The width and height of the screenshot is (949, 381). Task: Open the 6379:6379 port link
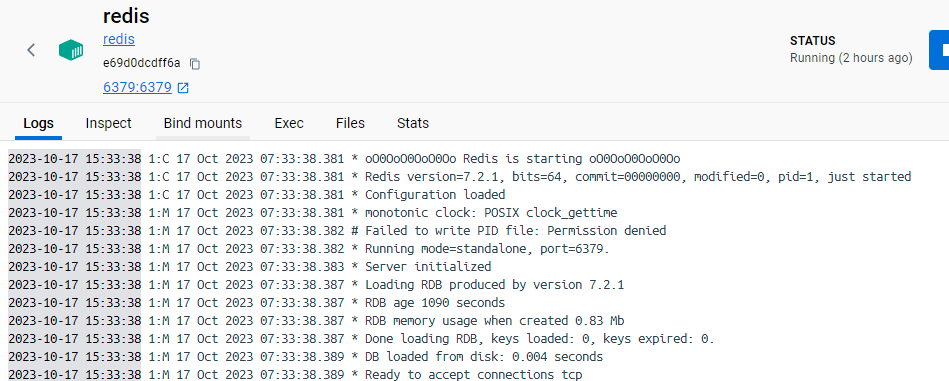[x=137, y=87]
